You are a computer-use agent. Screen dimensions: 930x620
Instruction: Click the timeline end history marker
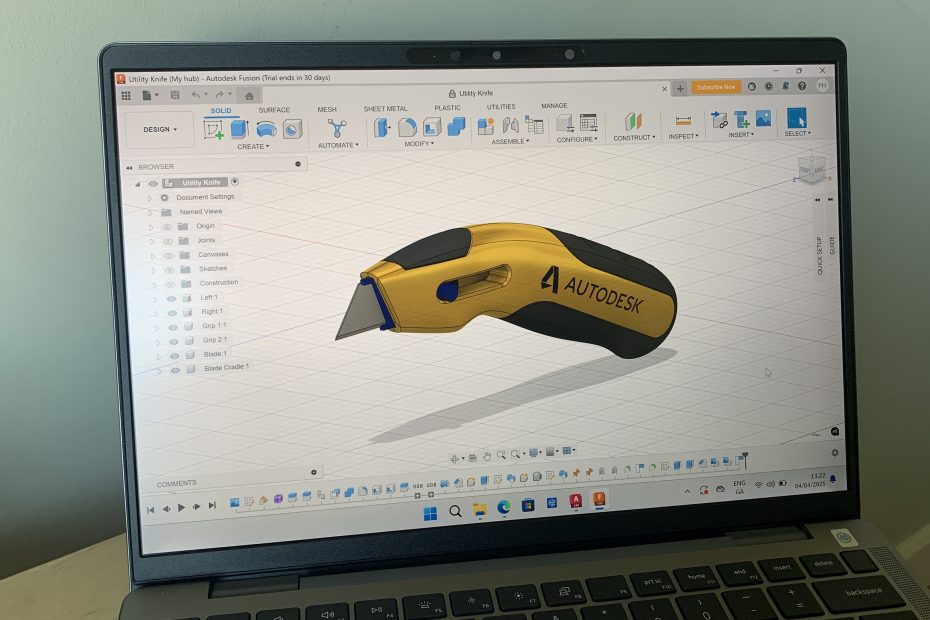click(x=744, y=459)
